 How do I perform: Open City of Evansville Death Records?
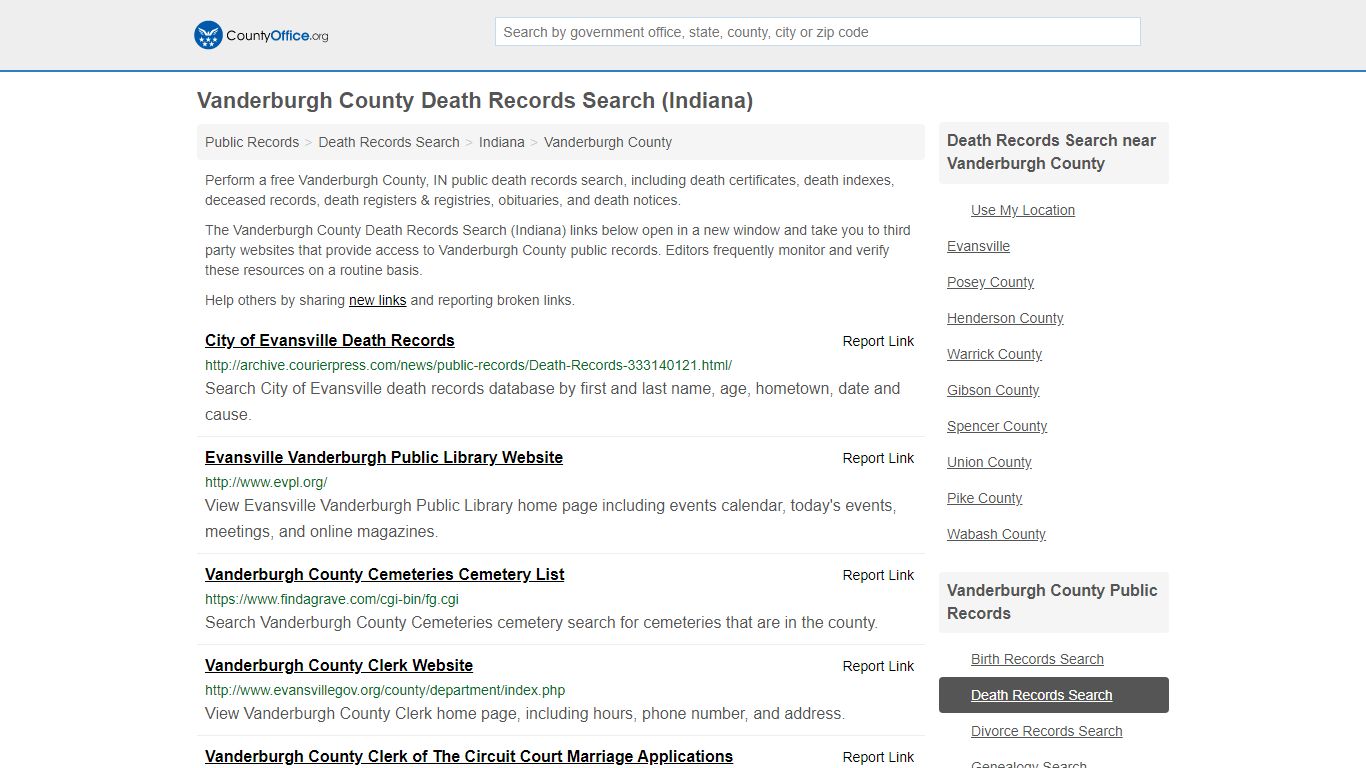pyautogui.click(x=330, y=340)
